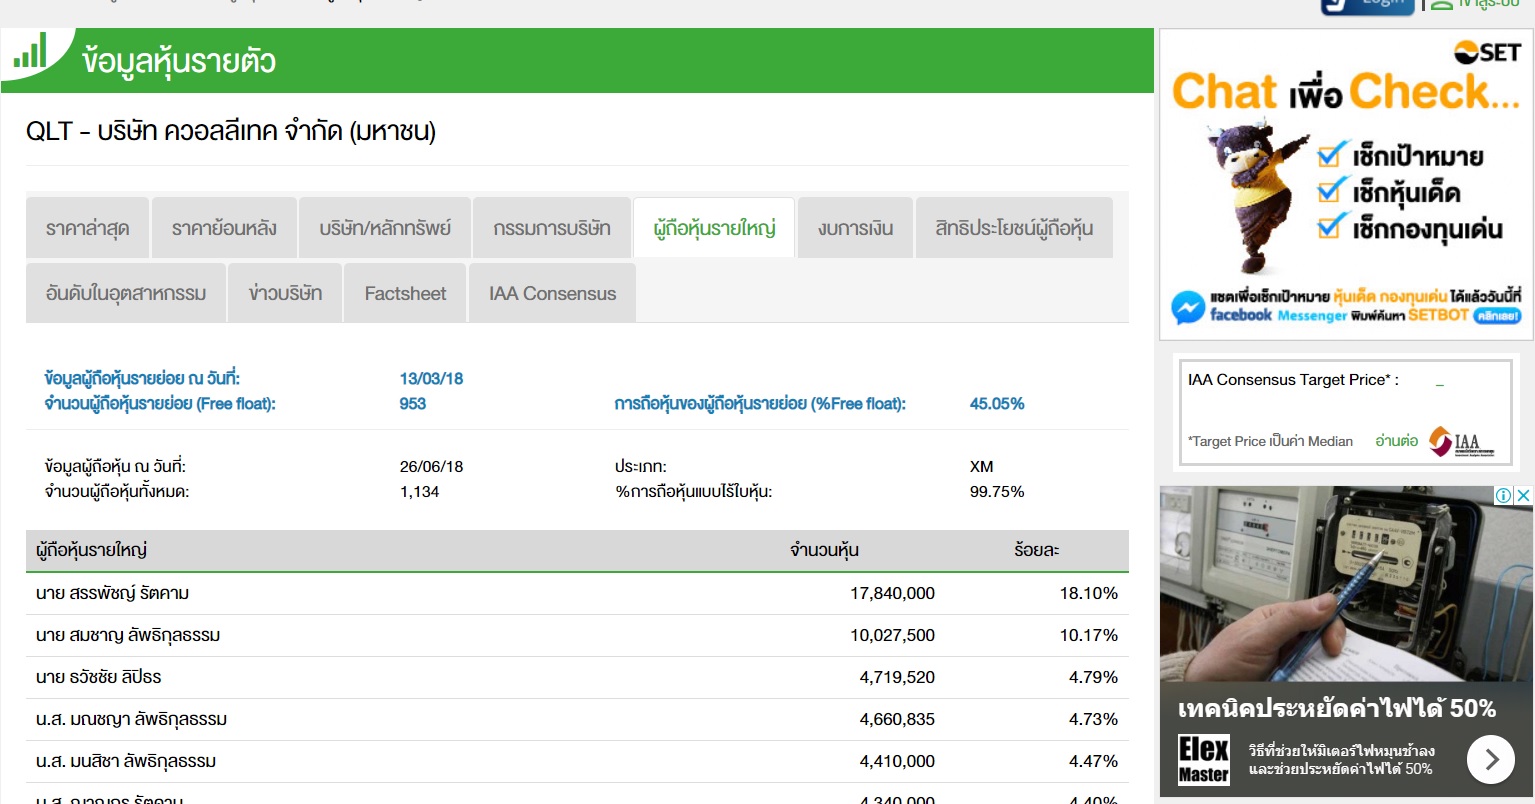Select shareholder นาย ธวัชชัย ลิปิธร
The height and width of the screenshot is (804, 1535).
(98, 677)
